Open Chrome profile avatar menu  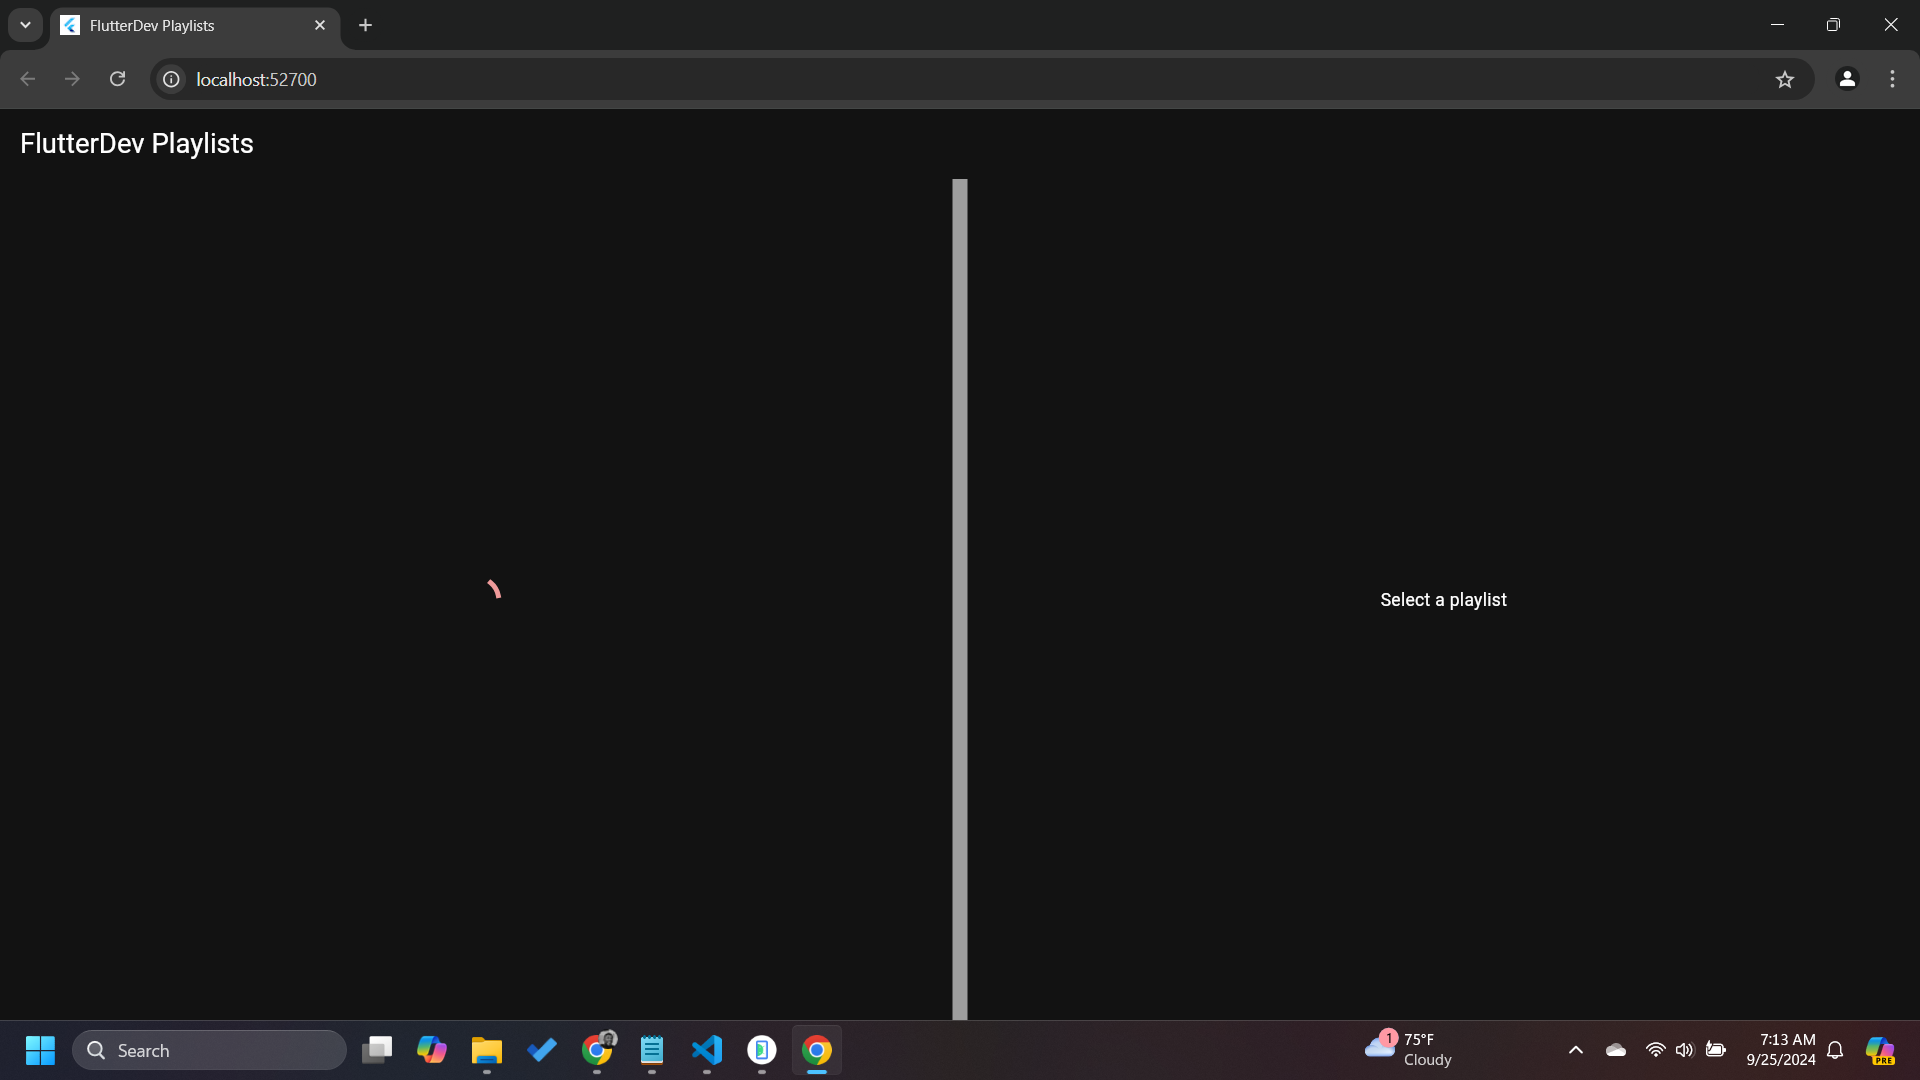(x=1847, y=79)
